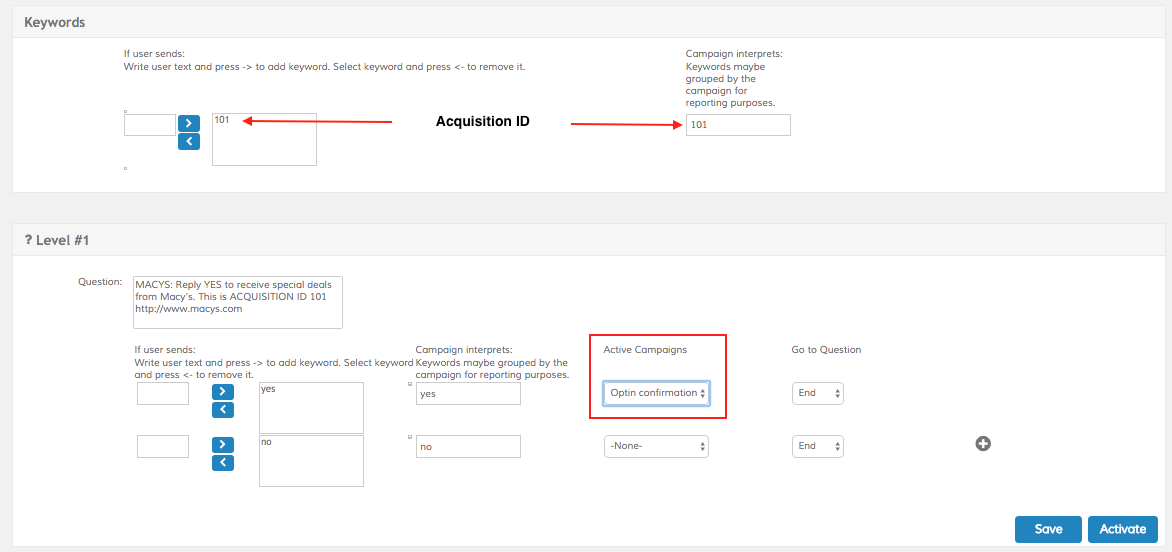Image resolution: width=1172 pixels, height=552 pixels.
Task: Select the yes keyword in its list box
Action: (268, 389)
